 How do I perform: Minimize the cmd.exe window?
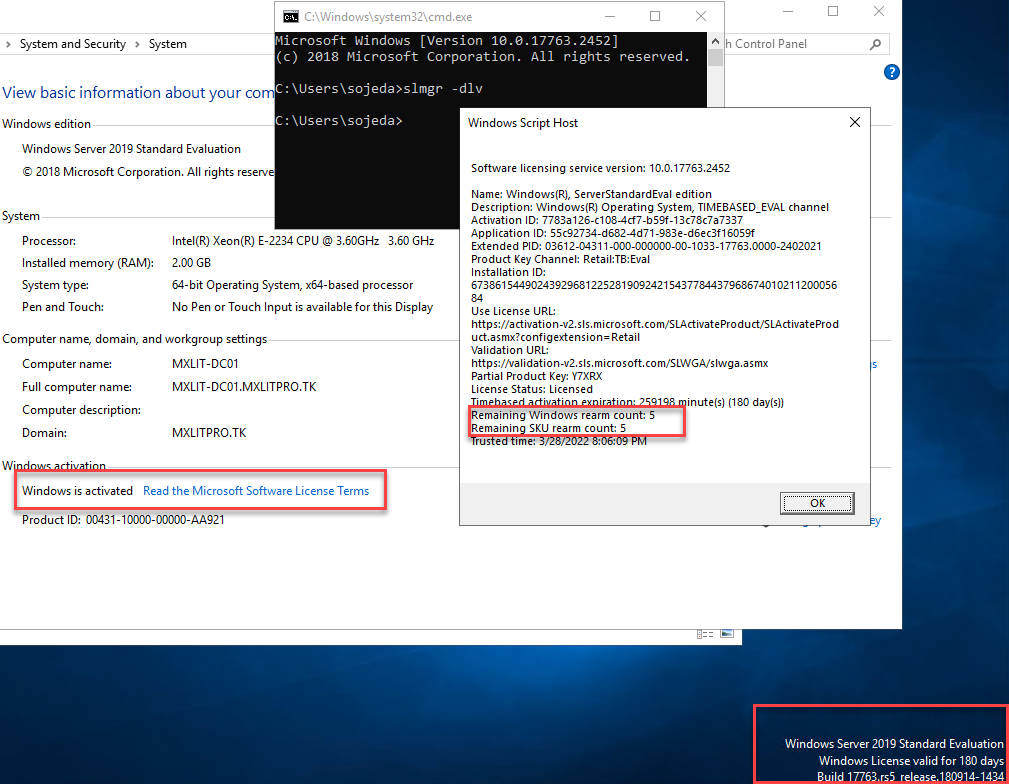tap(608, 16)
